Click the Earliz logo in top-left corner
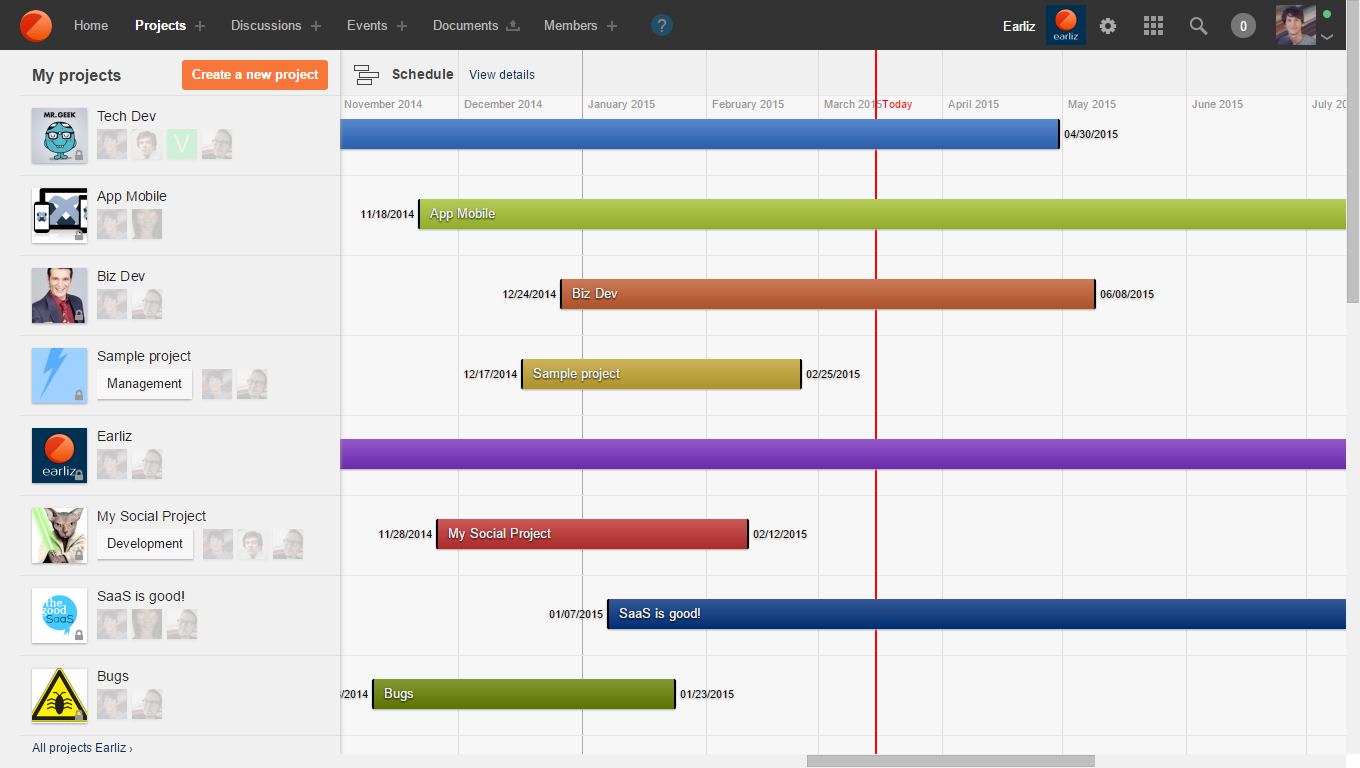This screenshot has width=1360, height=768. pyautogui.click(x=36, y=25)
